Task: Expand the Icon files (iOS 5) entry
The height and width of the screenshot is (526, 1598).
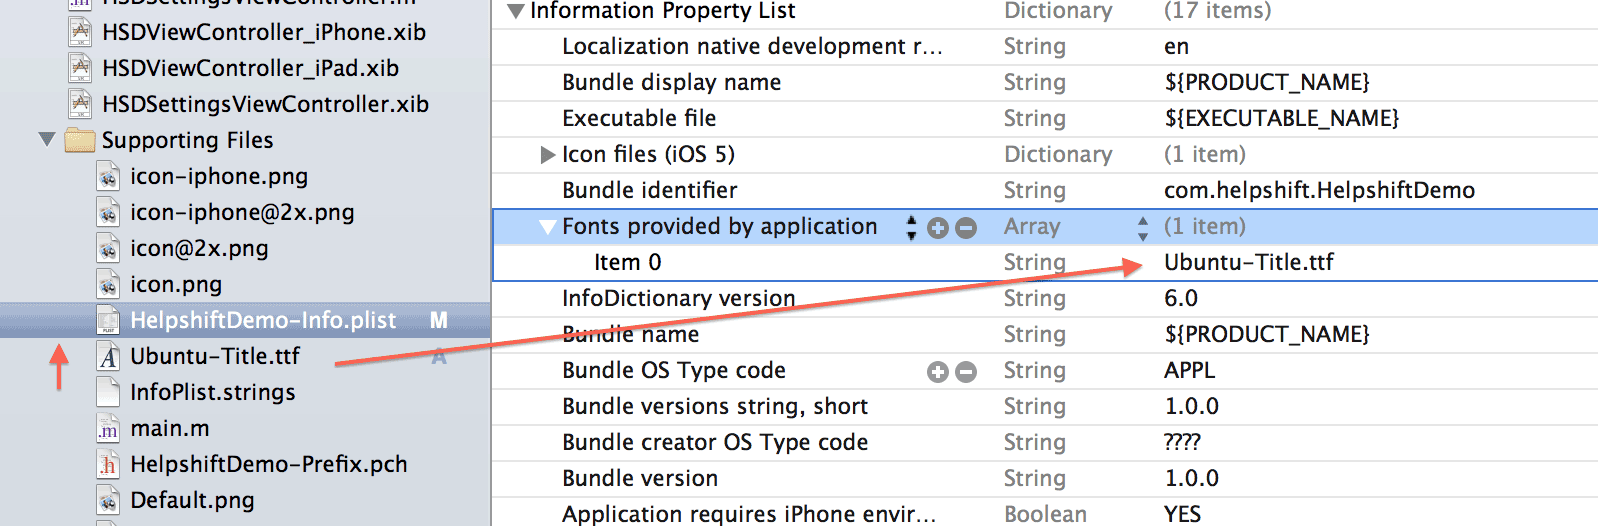Action: (x=547, y=155)
